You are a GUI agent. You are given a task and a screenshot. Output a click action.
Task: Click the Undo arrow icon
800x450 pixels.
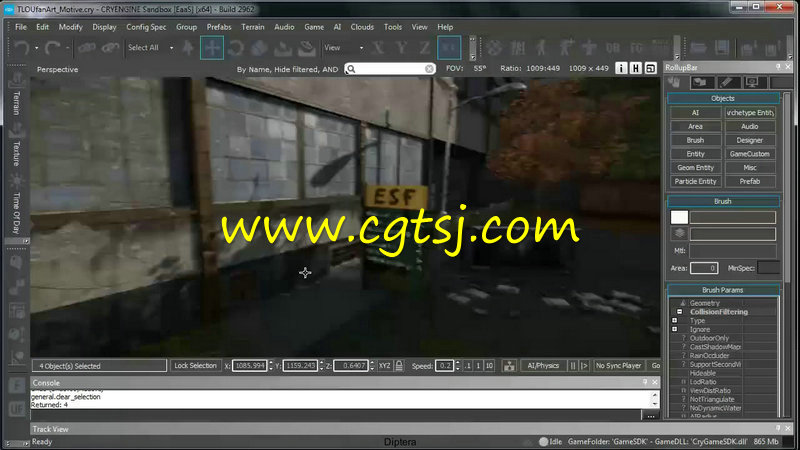21,48
